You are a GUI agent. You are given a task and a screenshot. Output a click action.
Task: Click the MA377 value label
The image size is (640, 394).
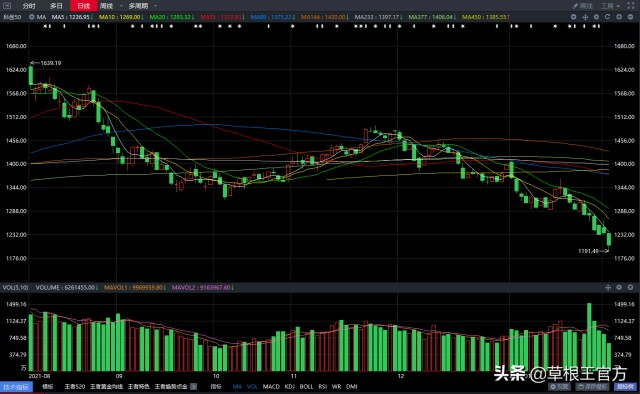(x=432, y=17)
